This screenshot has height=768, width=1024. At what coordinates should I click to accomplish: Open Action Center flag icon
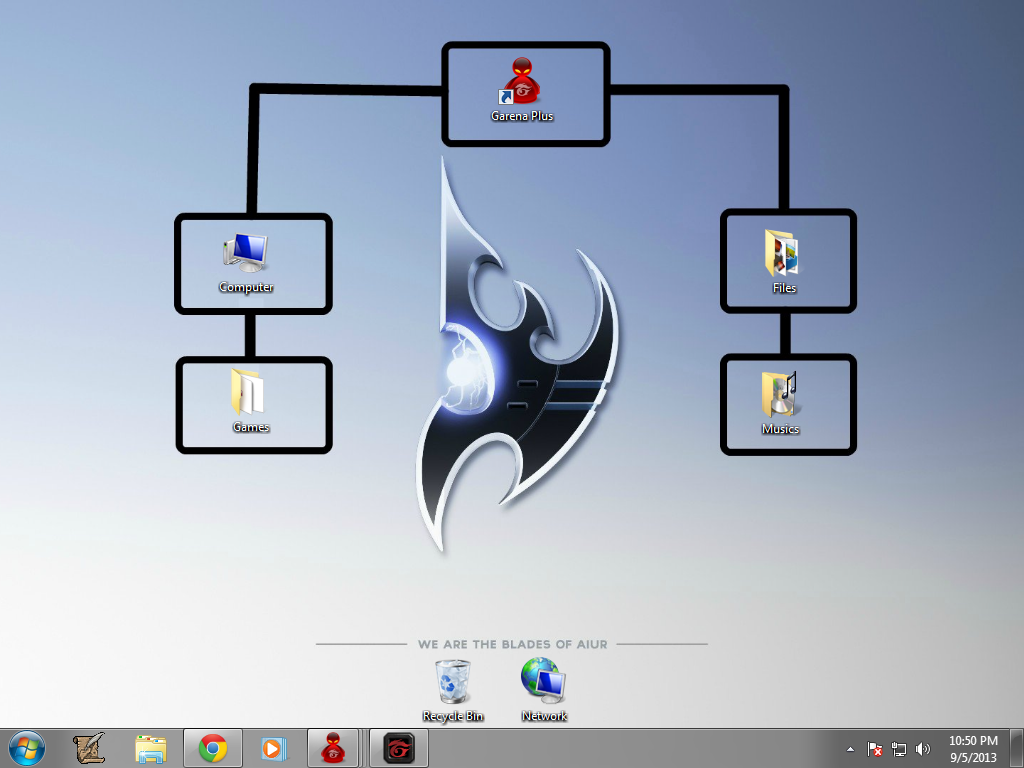click(874, 749)
